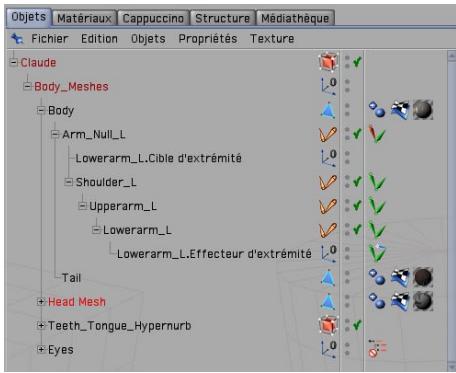Image resolution: width=456 pixels, height=373 pixels.
Task: Select the selection tag on Head Mesh
Action: pos(377,301)
